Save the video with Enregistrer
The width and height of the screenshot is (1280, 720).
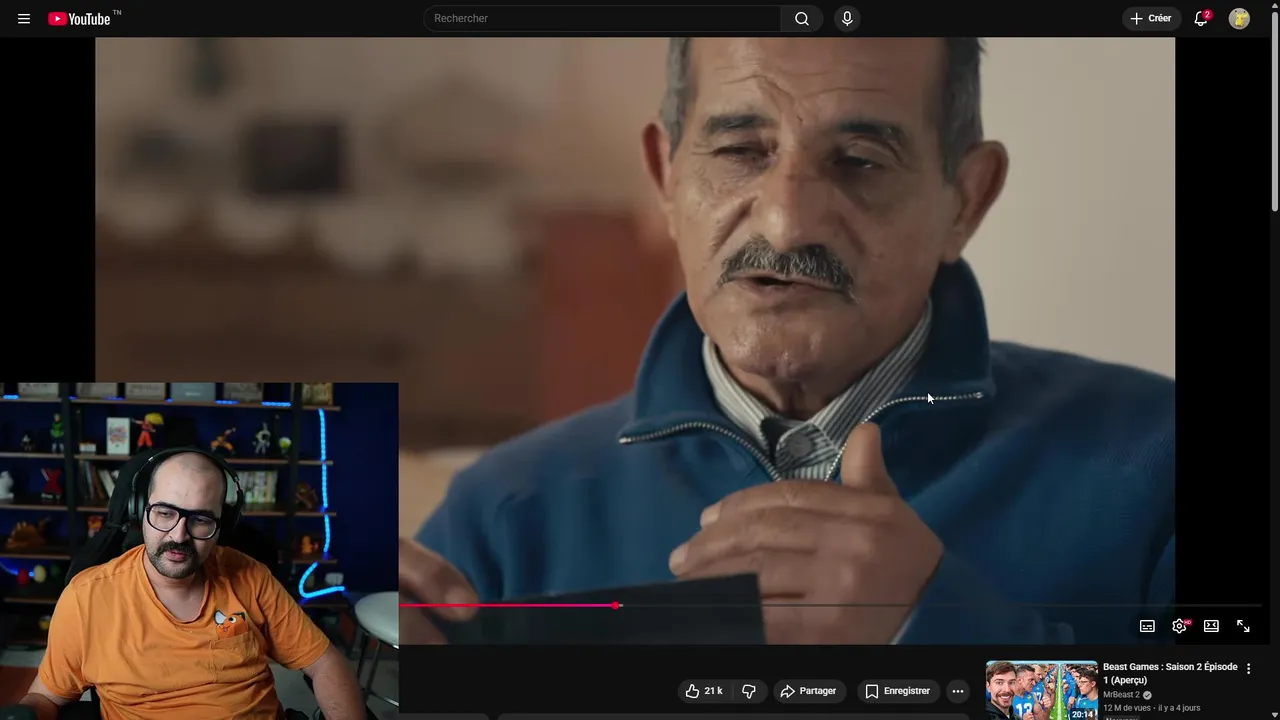[x=897, y=691]
